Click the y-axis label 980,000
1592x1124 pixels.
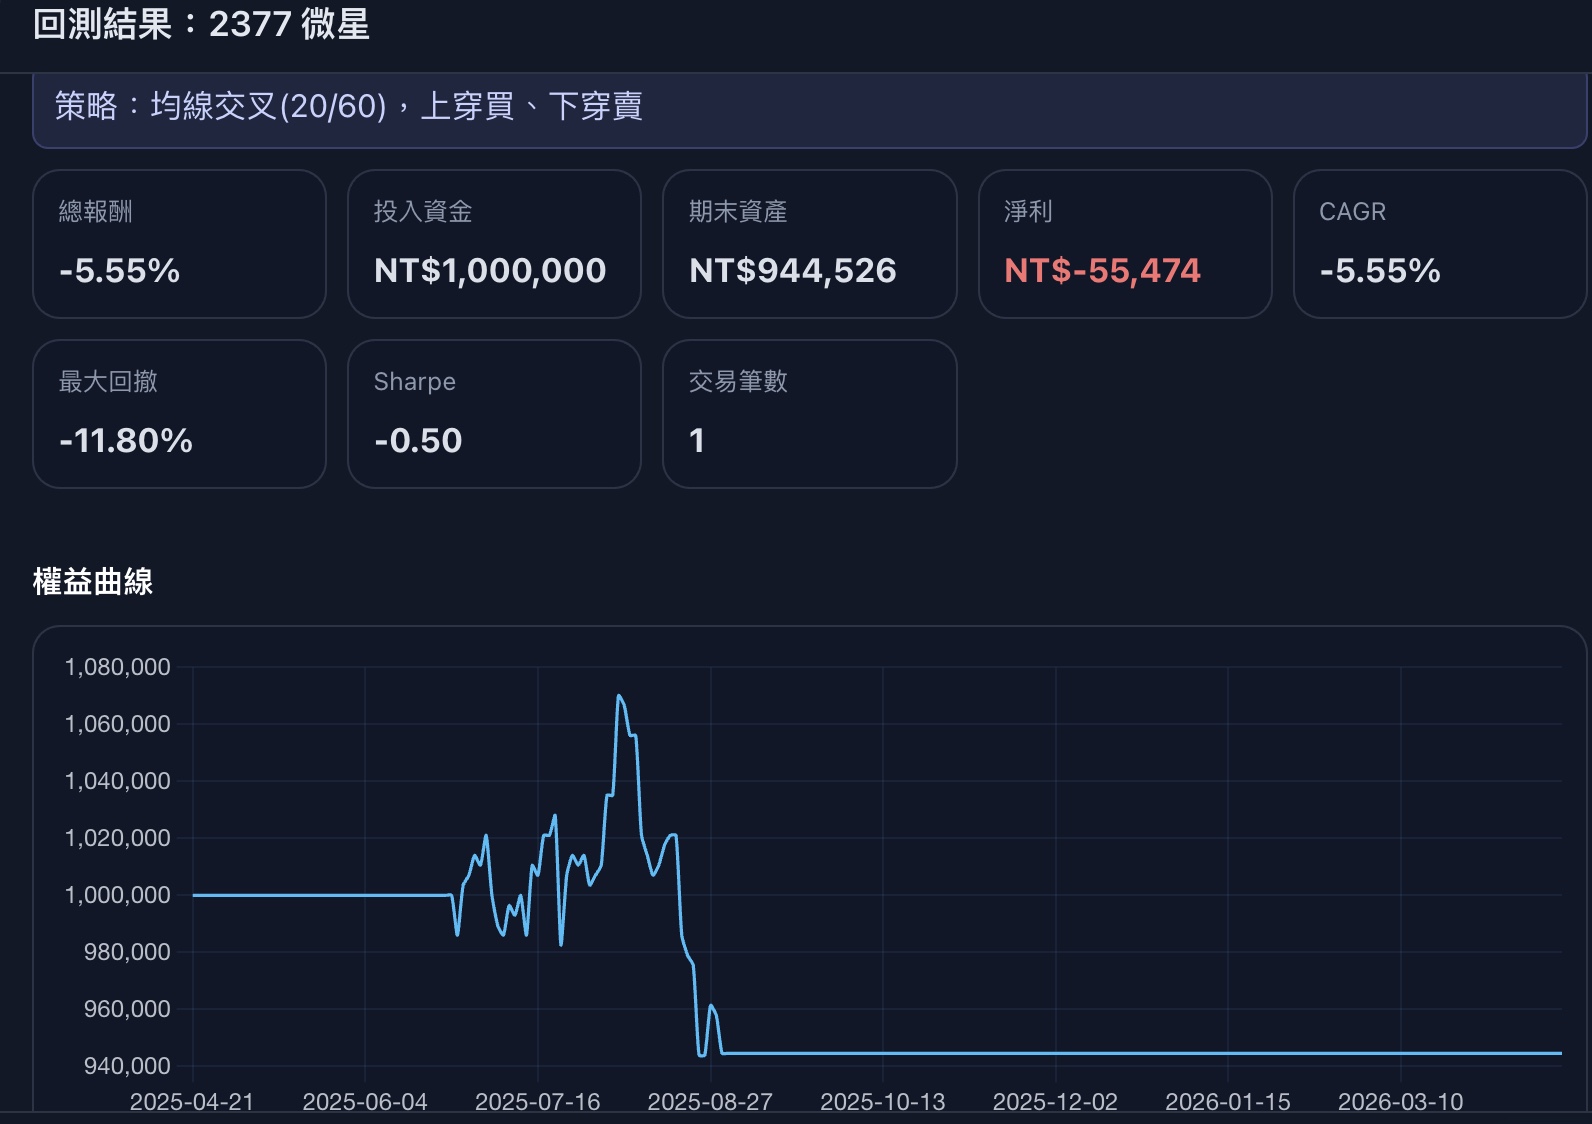point(127,952)
